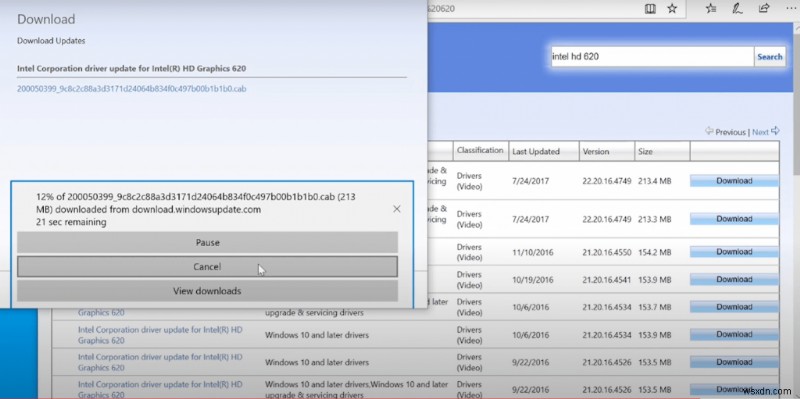The image size is (800, 399).
Task: Select version cell 21.20.16.4550
Action: [607, 252]
